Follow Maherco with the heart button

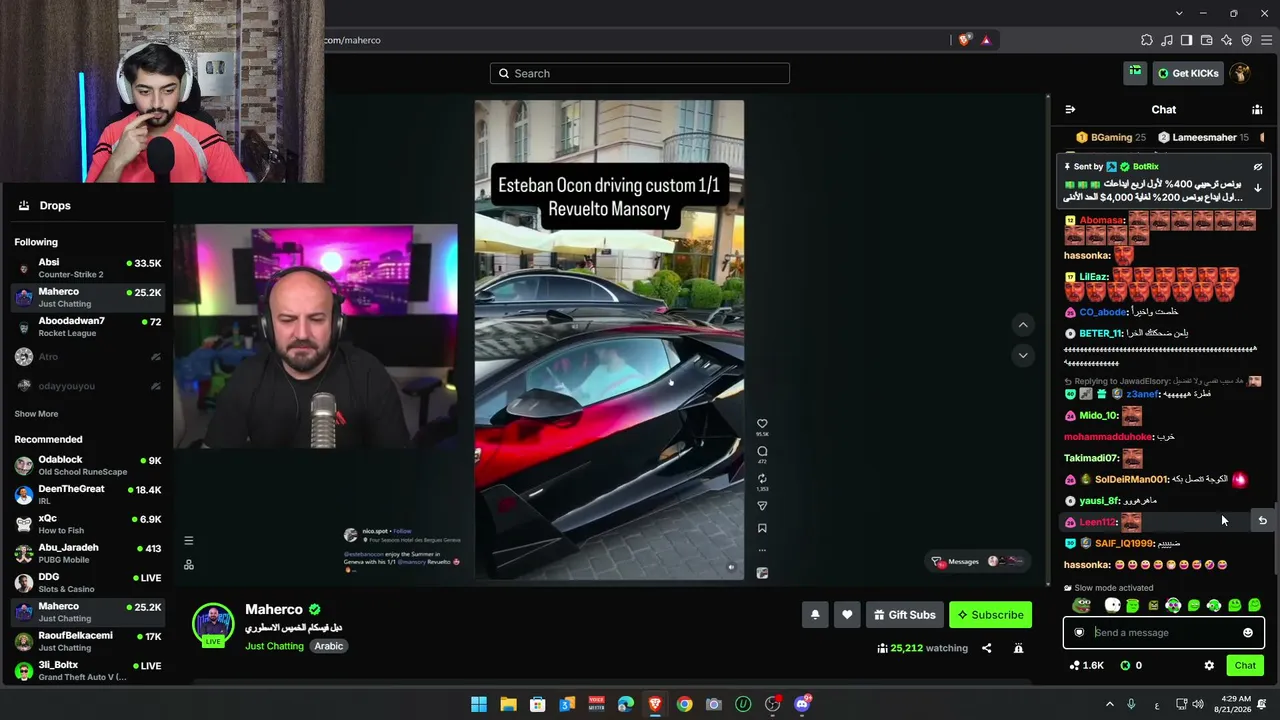pos(847,615)
